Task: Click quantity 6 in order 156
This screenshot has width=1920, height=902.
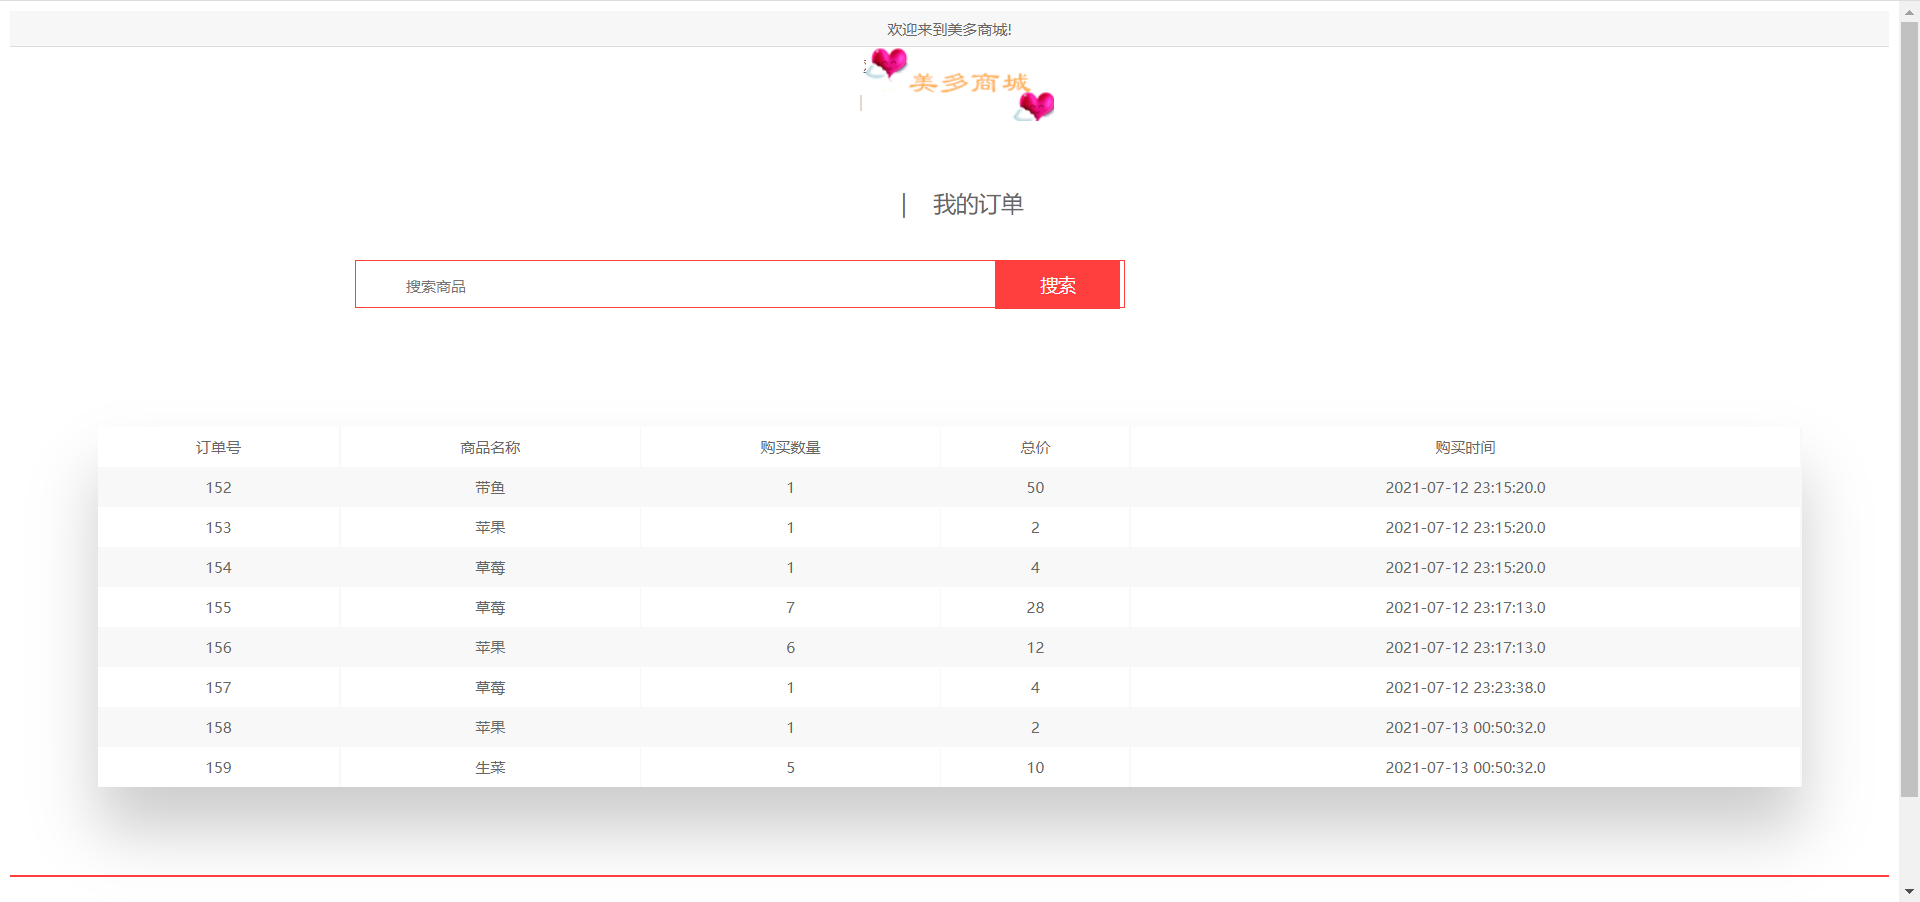Action: click(x=790, y=647)
